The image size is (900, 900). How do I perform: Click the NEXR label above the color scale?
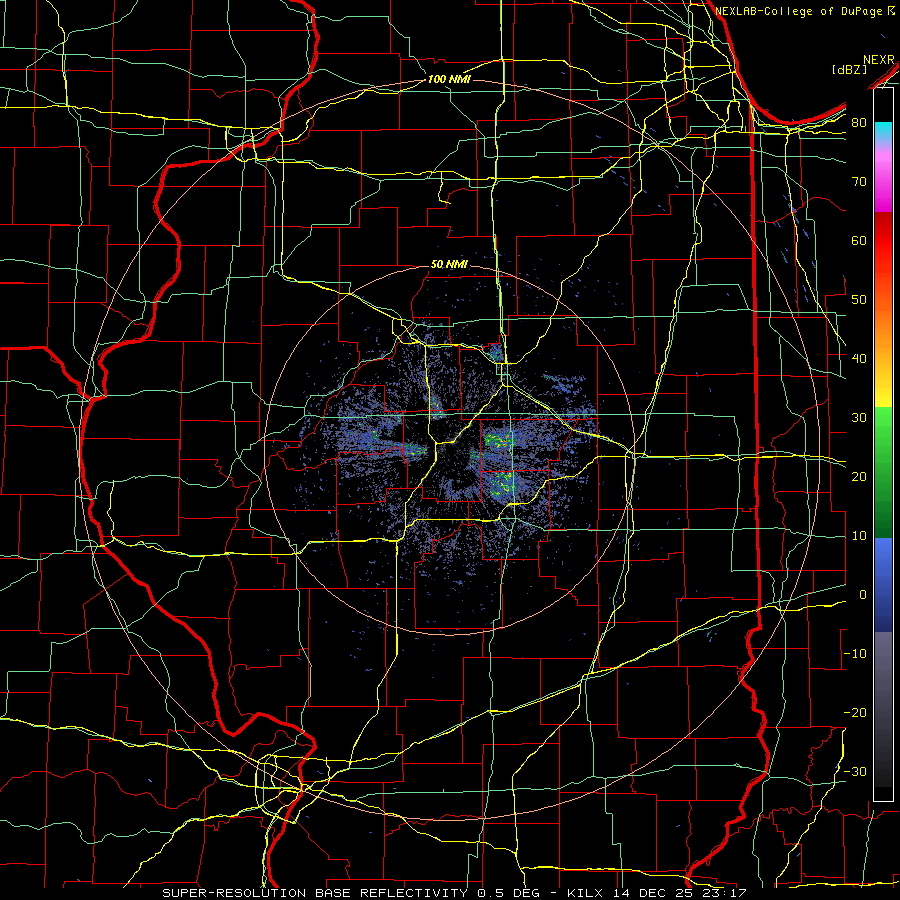878,60
